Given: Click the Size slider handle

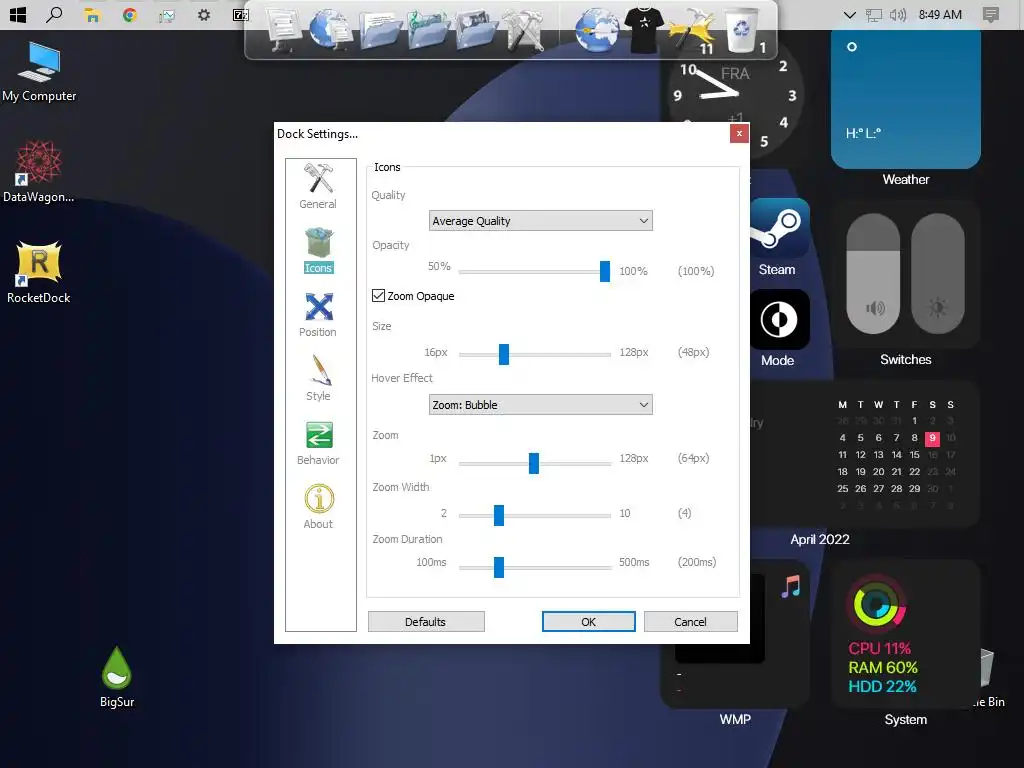Looking at the screenshot, I should [x=504, y=354].
